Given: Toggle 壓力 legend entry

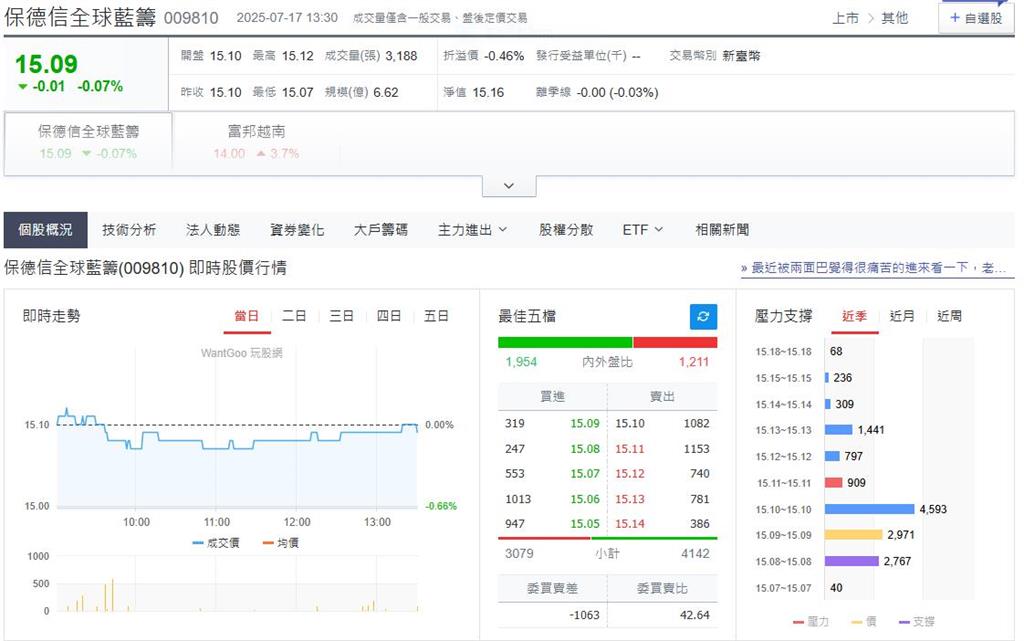Looking at the screenshot, I should tap(810, 622).
